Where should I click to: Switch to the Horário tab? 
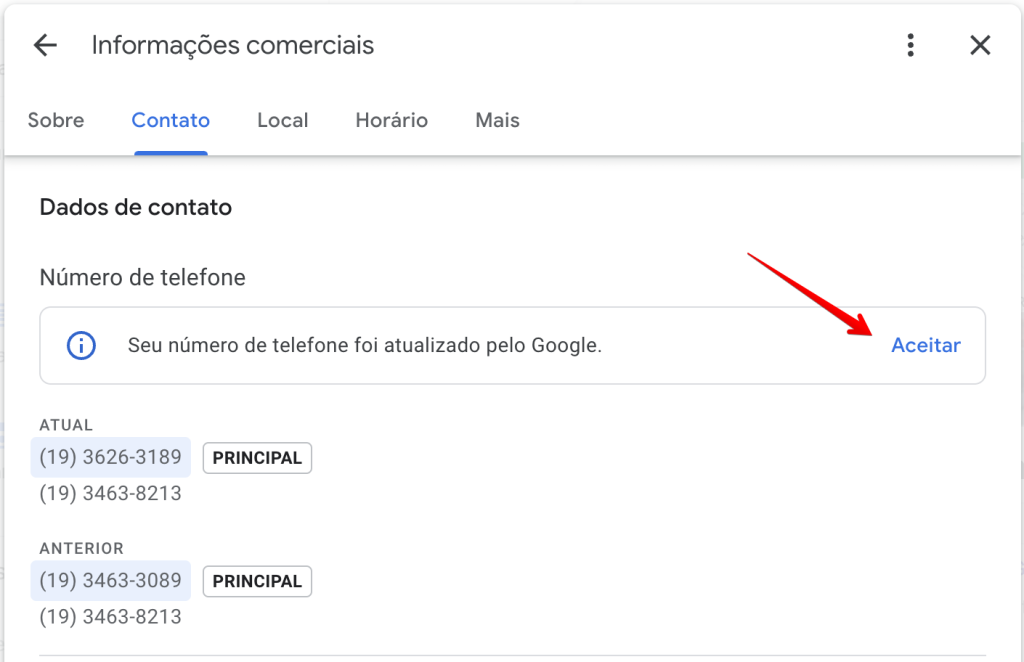392,120
